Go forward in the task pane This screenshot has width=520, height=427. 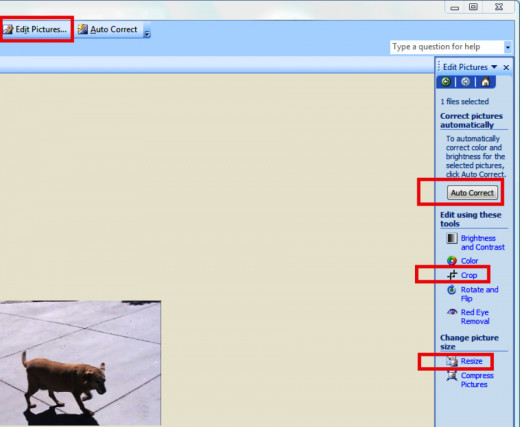[x=465, y=82]
